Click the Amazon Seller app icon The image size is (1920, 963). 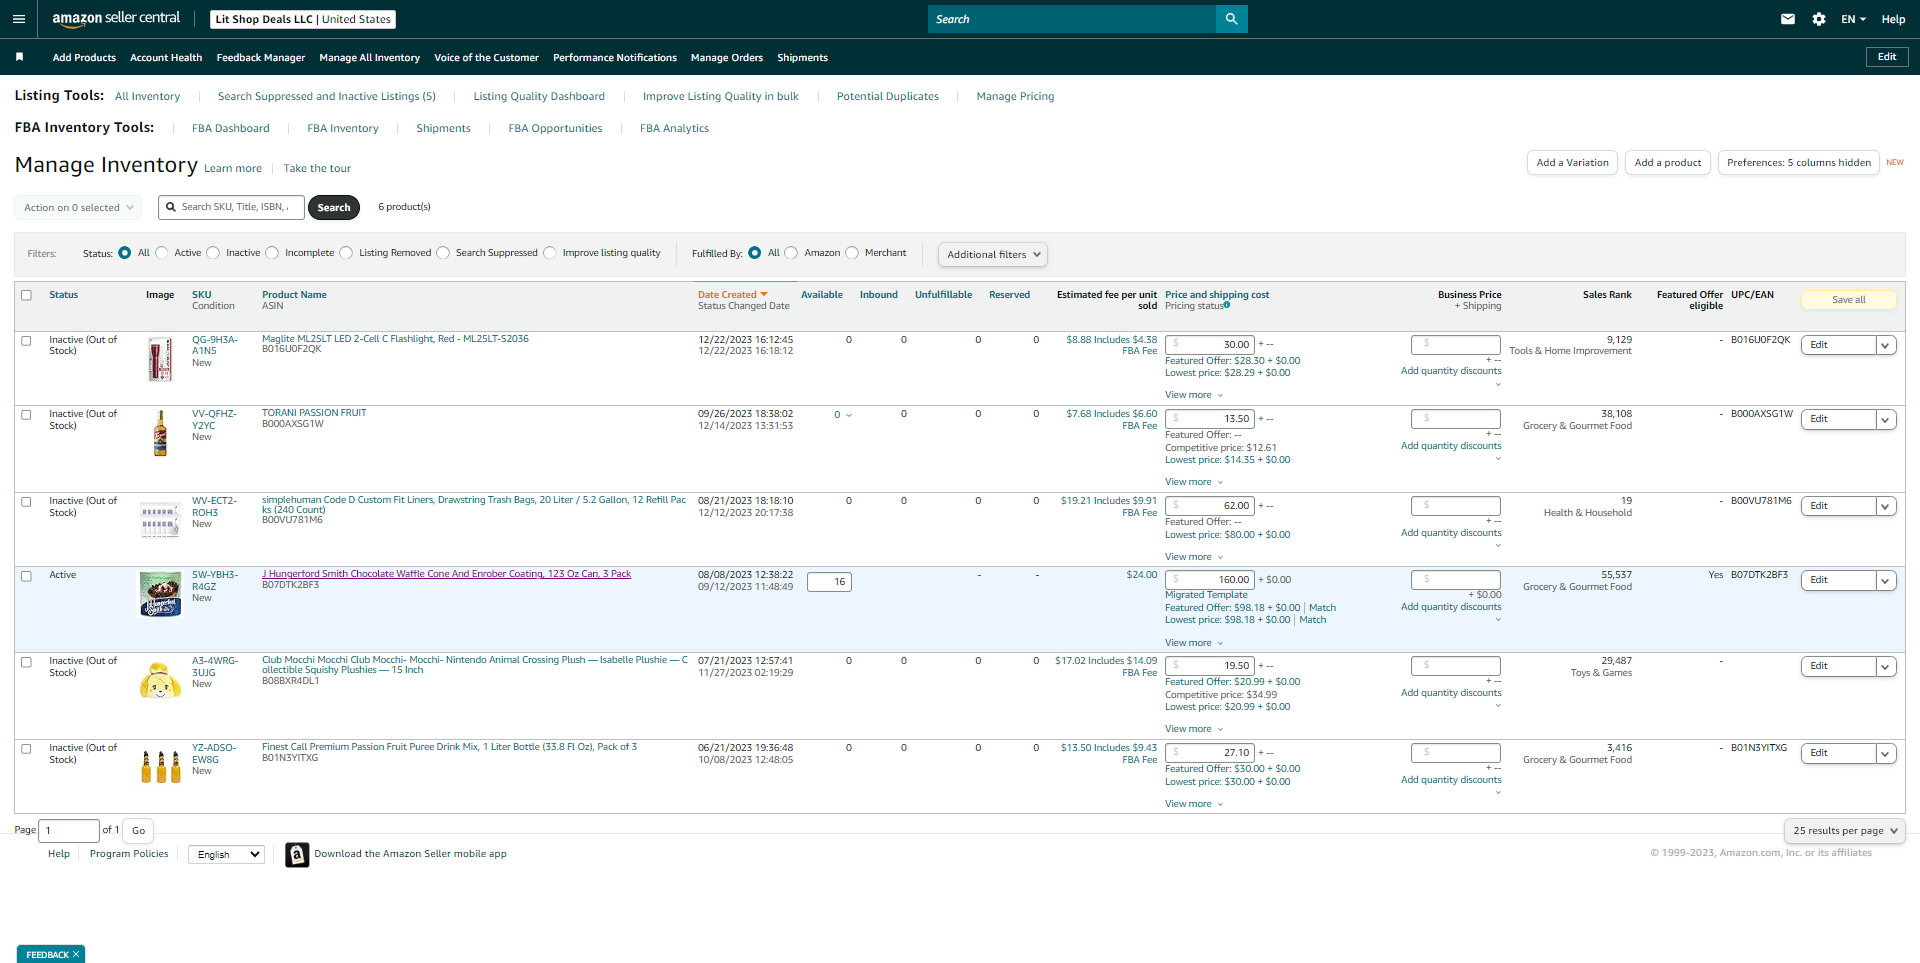pos(297,854)
